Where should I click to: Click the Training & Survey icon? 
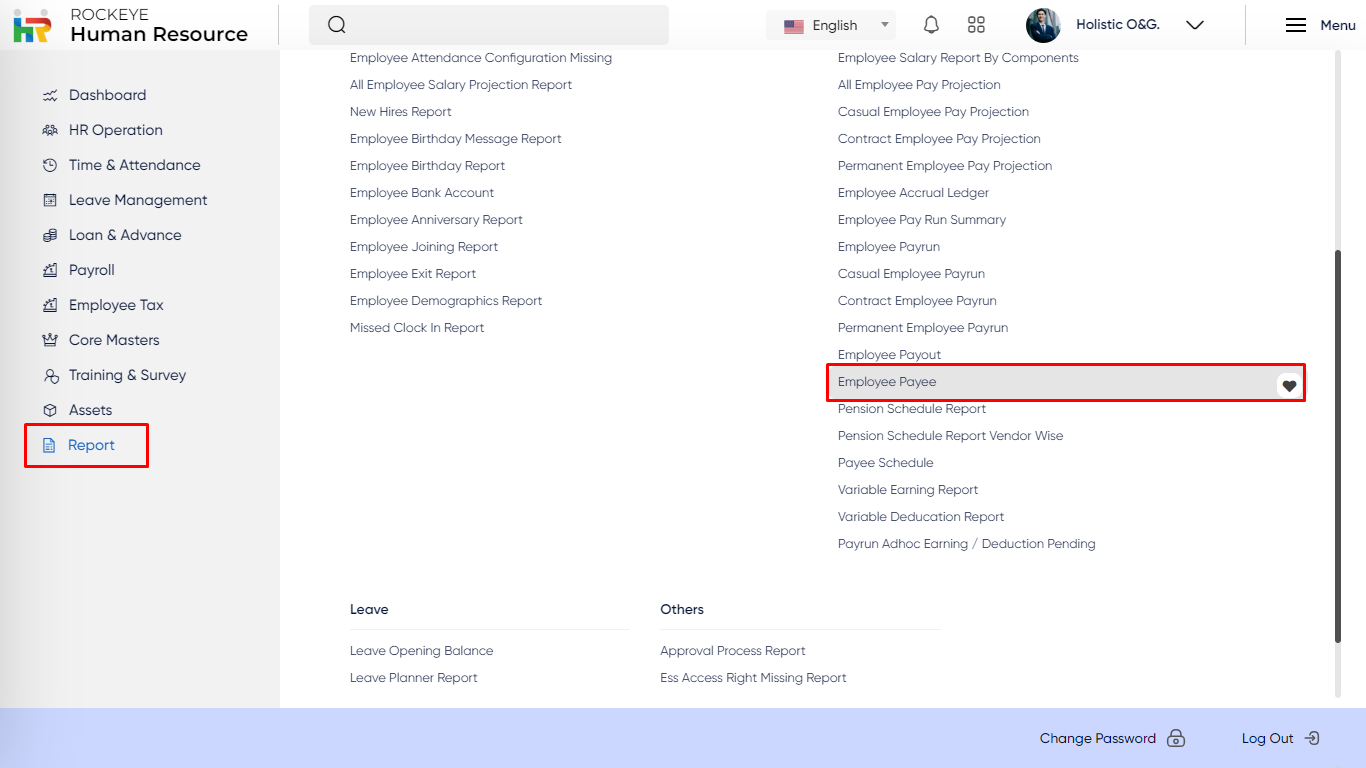(50, 376)
